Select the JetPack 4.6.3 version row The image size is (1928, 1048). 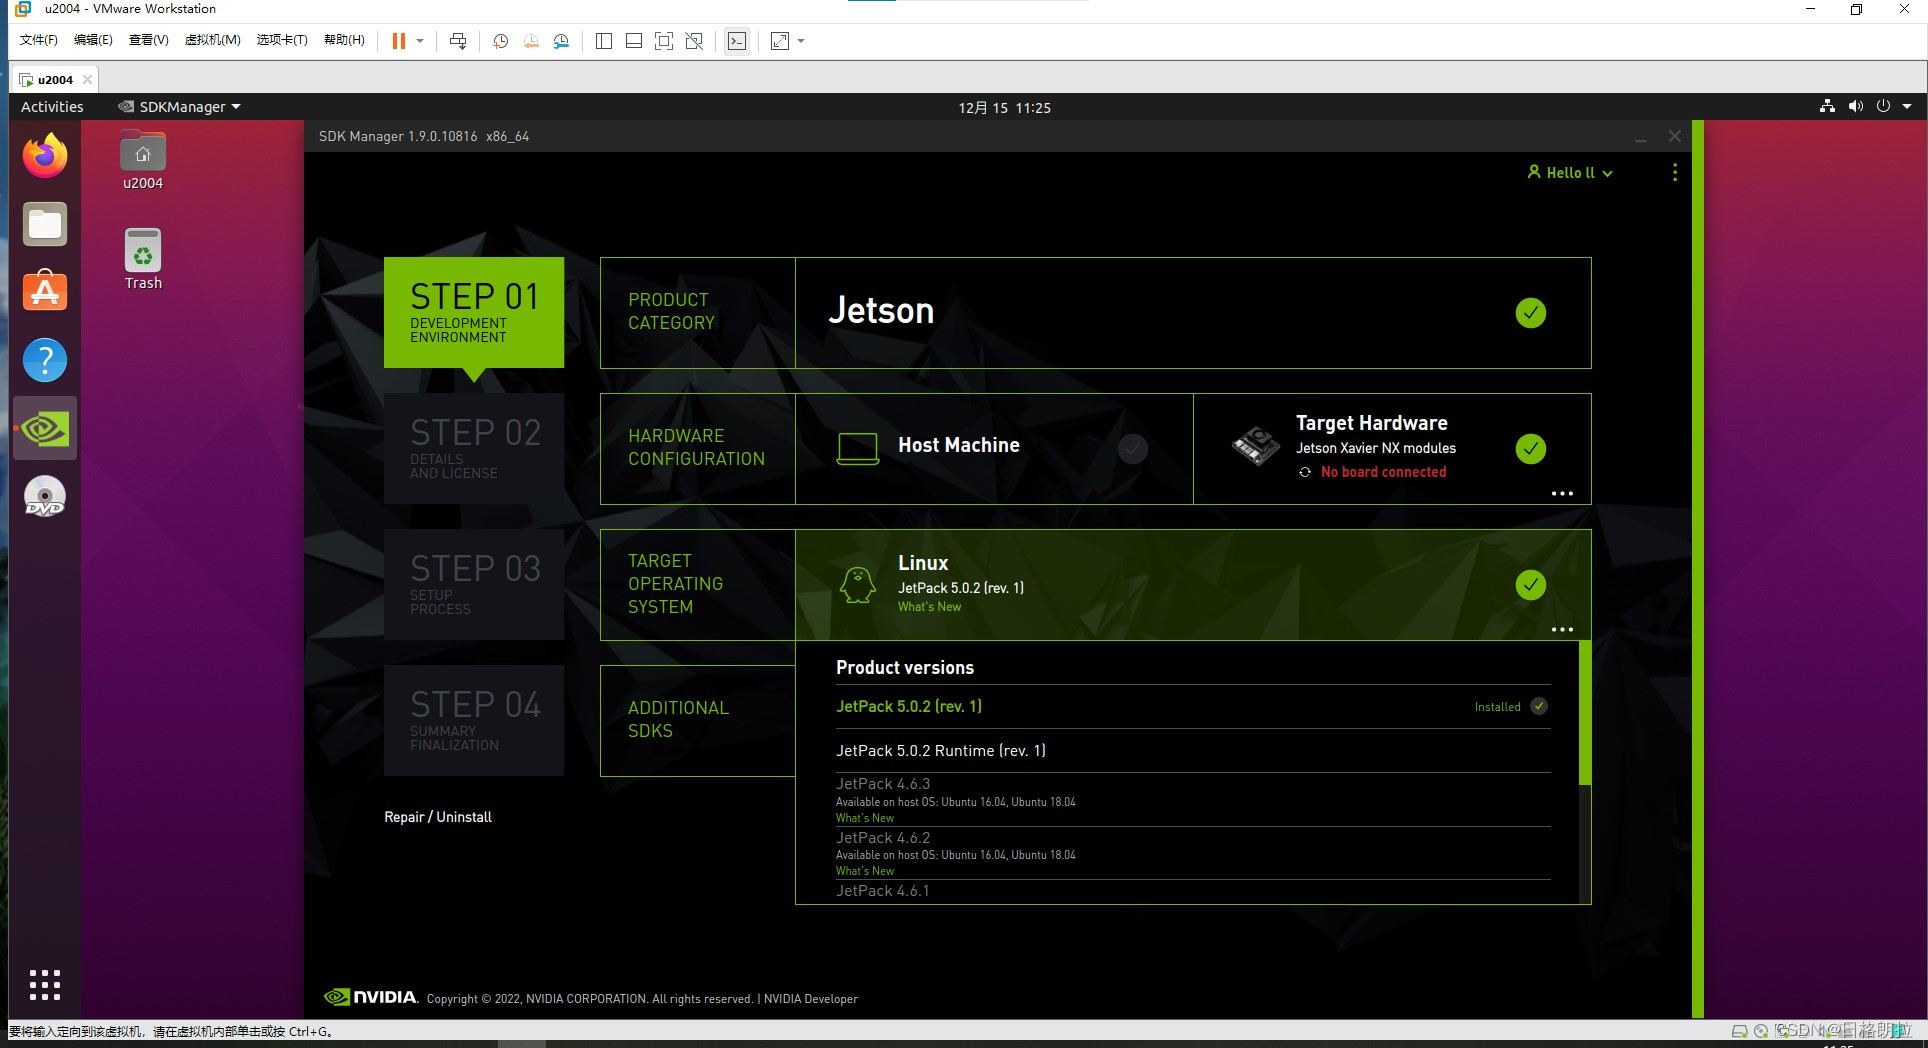[1193, 800]
